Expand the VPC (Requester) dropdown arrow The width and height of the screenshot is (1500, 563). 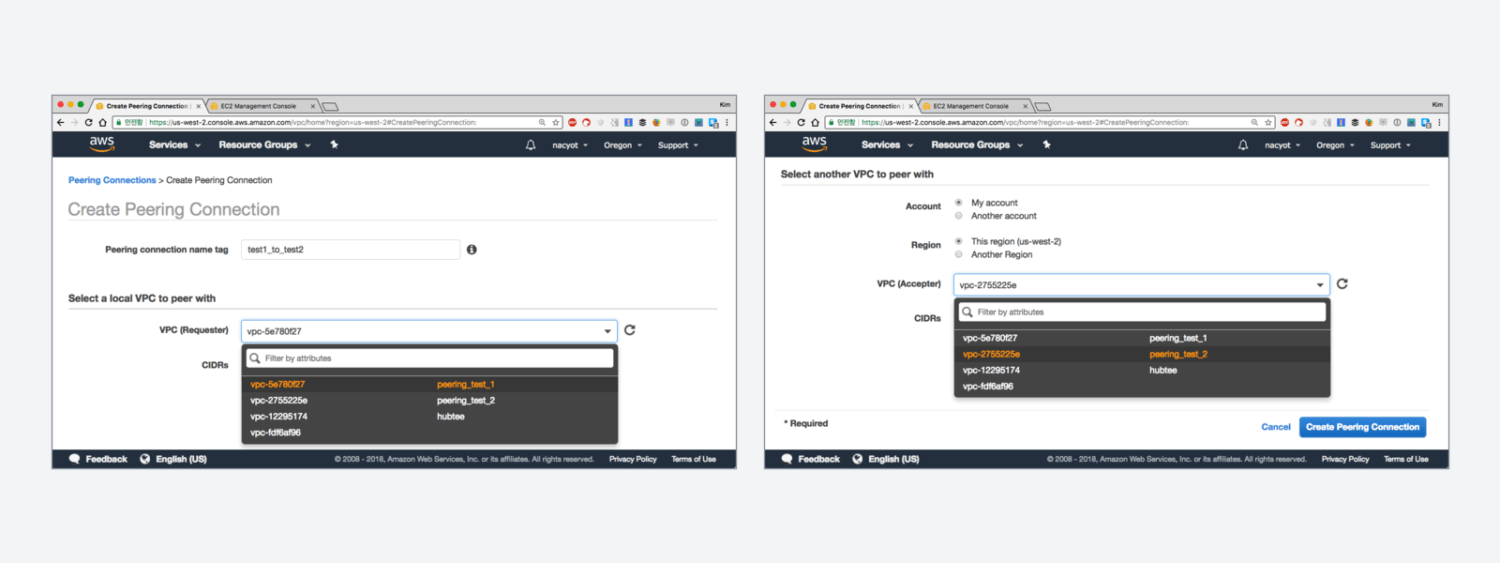pos(608,331)
